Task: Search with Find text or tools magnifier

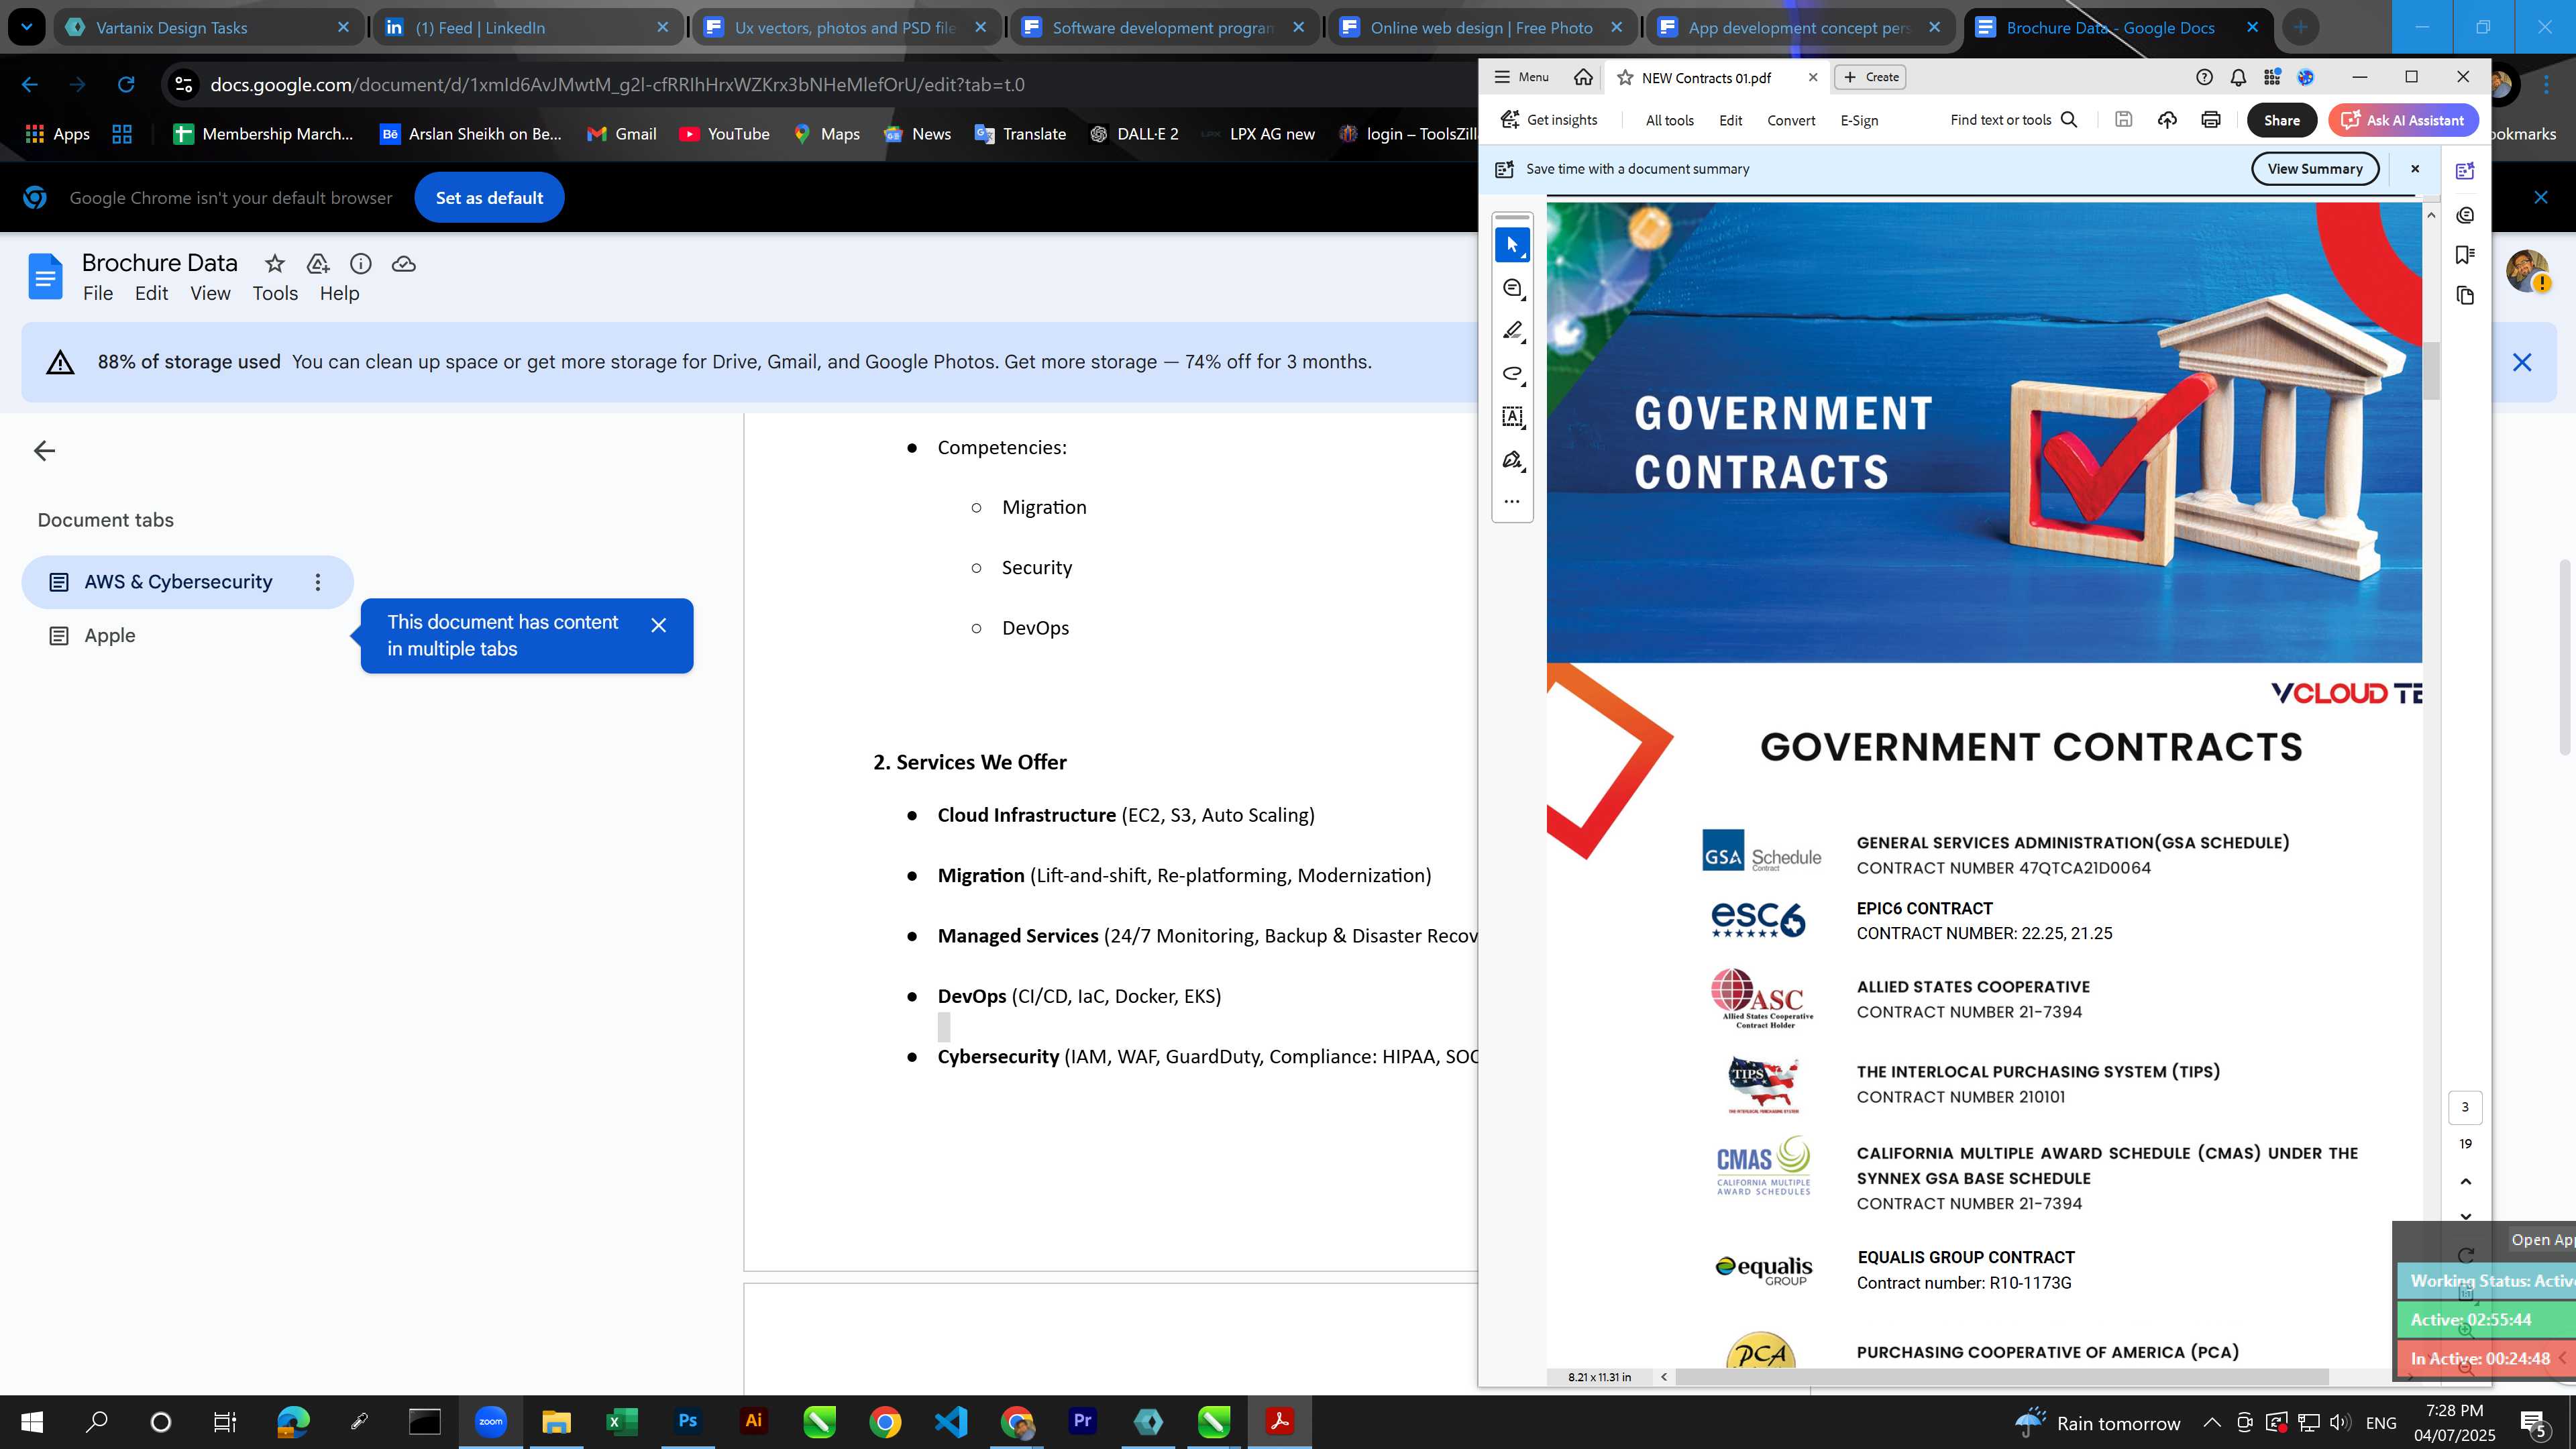Action: pos(2070,120)
